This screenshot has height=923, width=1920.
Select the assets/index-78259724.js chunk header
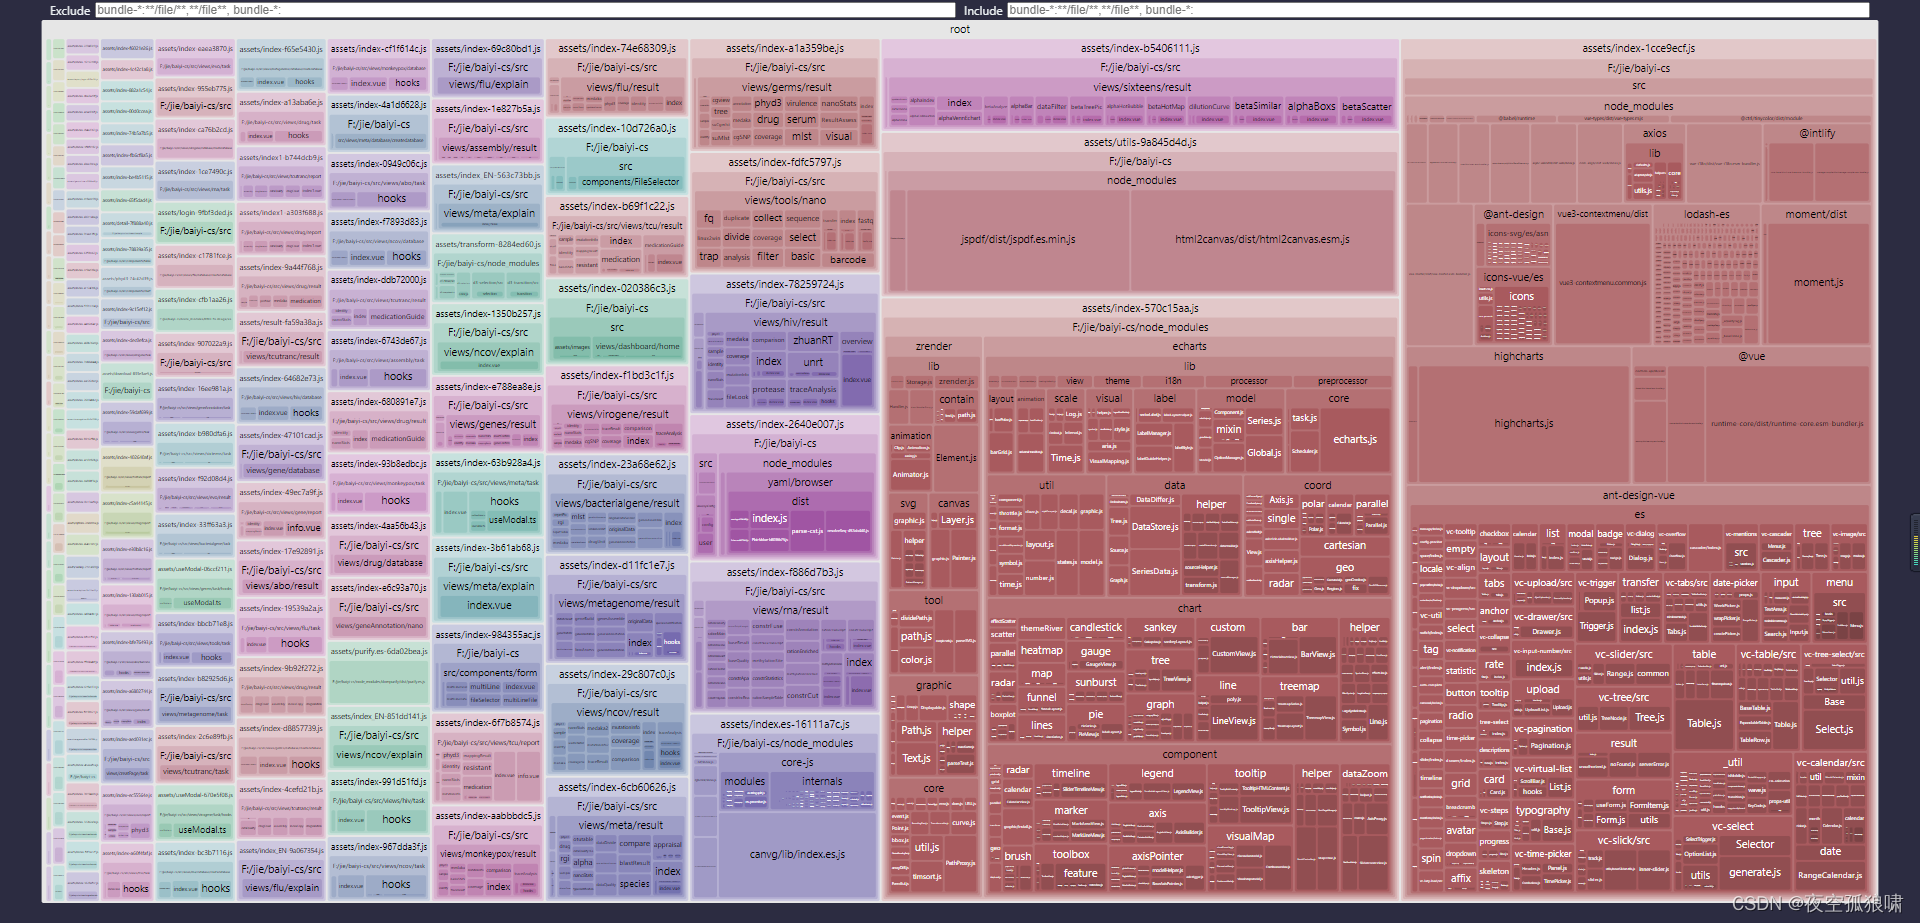pyautogui.click(x=785, y=284)
